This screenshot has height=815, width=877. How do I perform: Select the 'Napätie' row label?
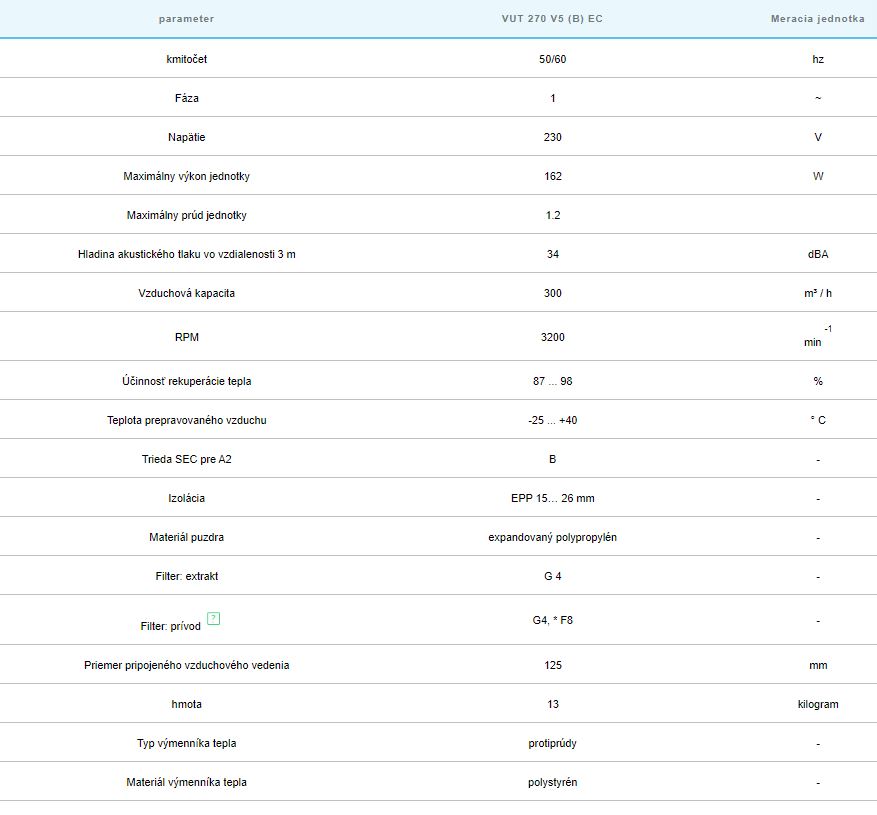coord(186,137)
